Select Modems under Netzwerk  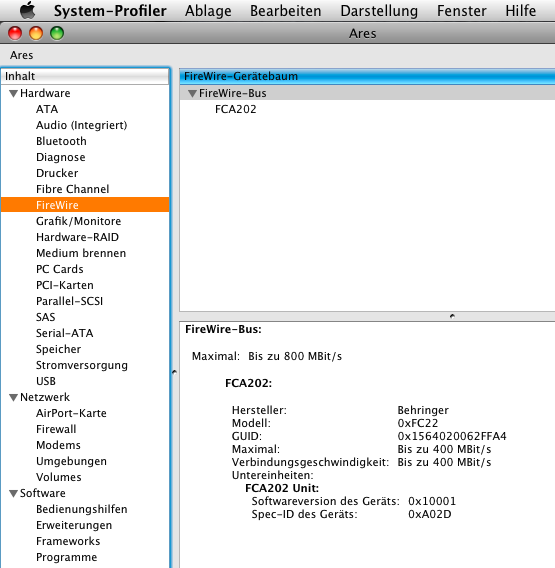click(x=58, y=445)
